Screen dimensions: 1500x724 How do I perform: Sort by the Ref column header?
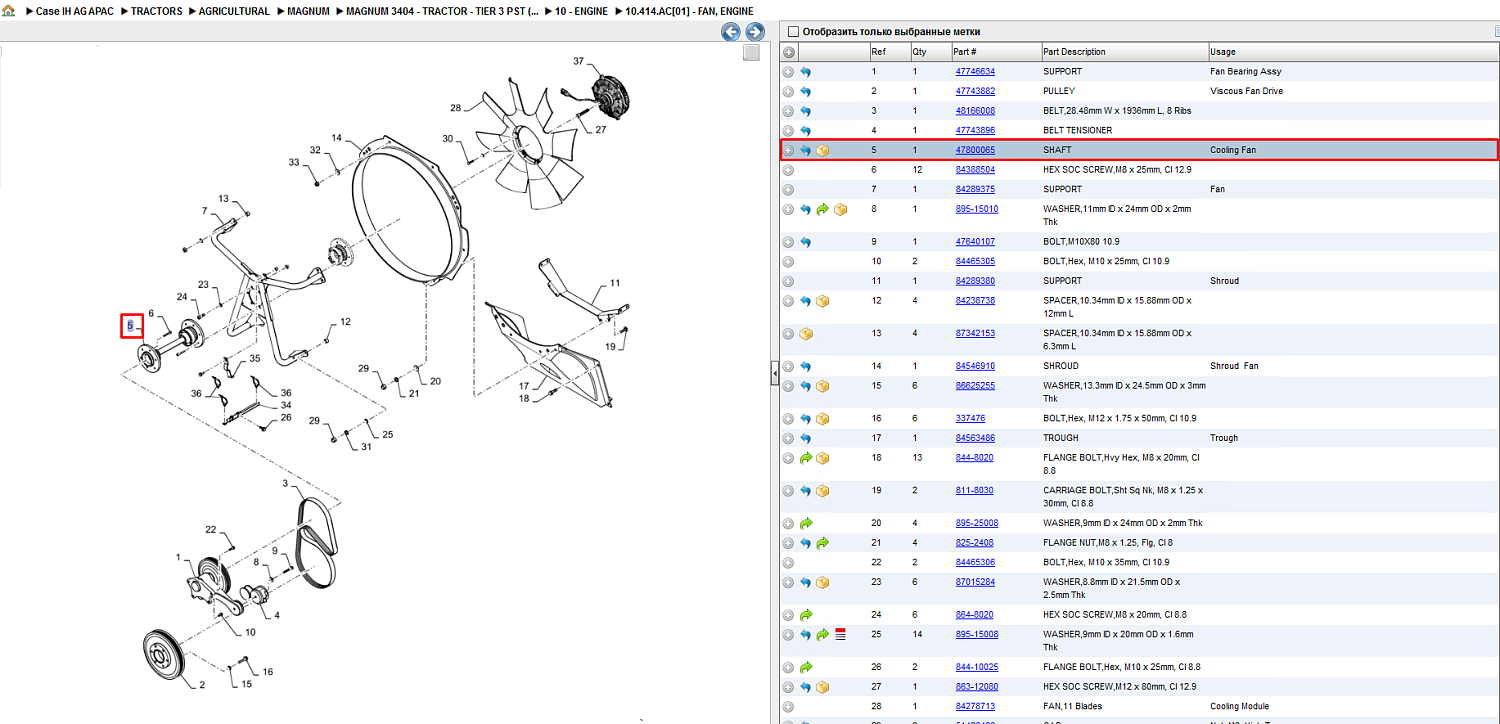point(889,52)
